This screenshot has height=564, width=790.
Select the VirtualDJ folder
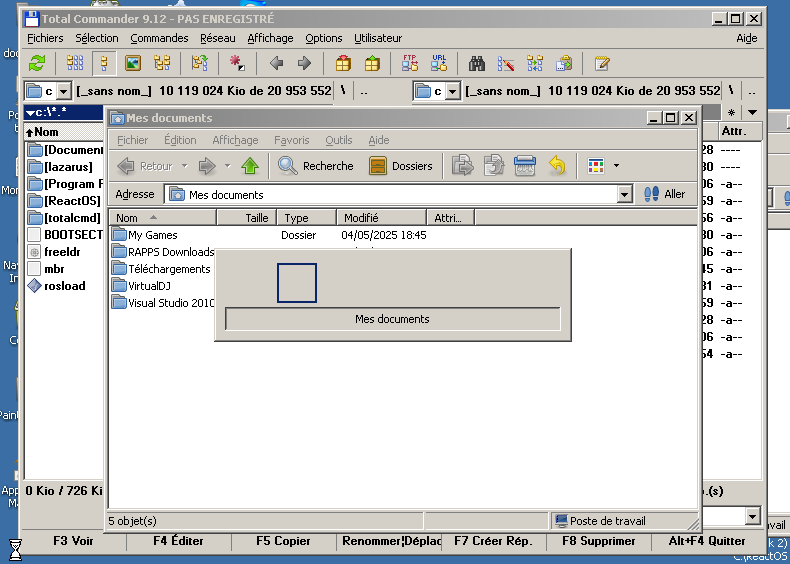[142, 286]
